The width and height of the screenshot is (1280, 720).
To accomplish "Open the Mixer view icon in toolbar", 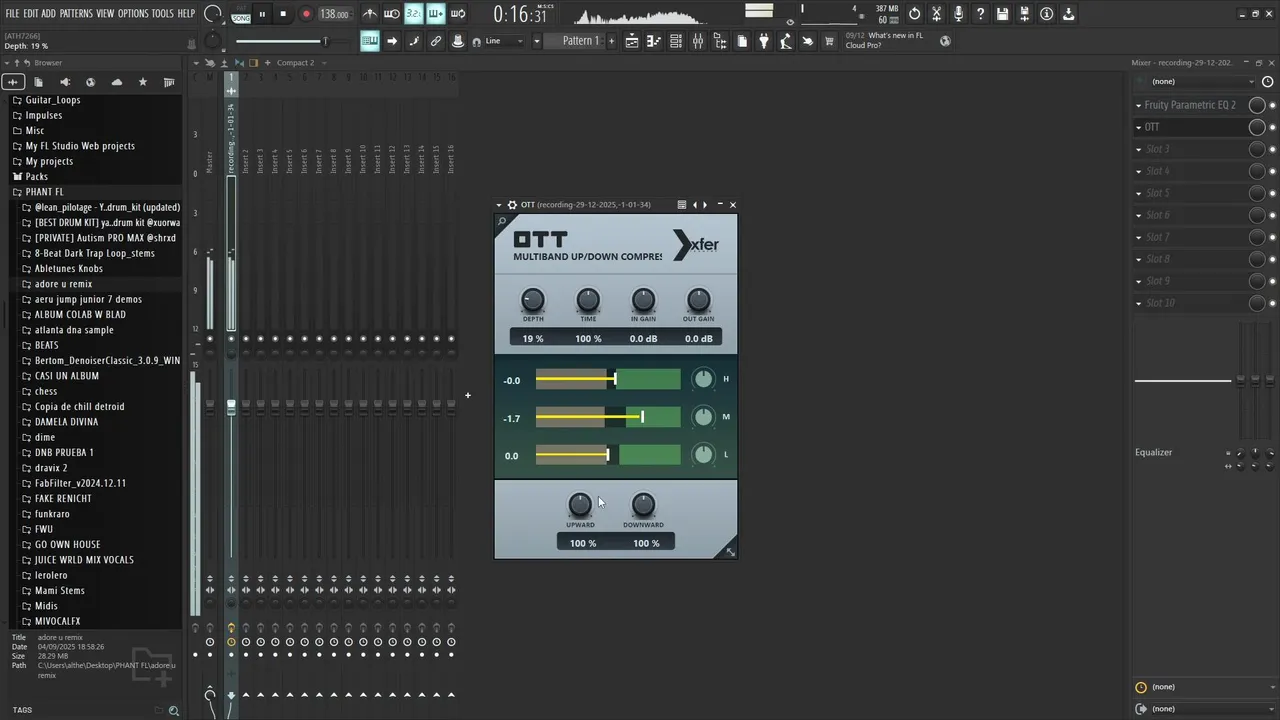I will point(698,41).
